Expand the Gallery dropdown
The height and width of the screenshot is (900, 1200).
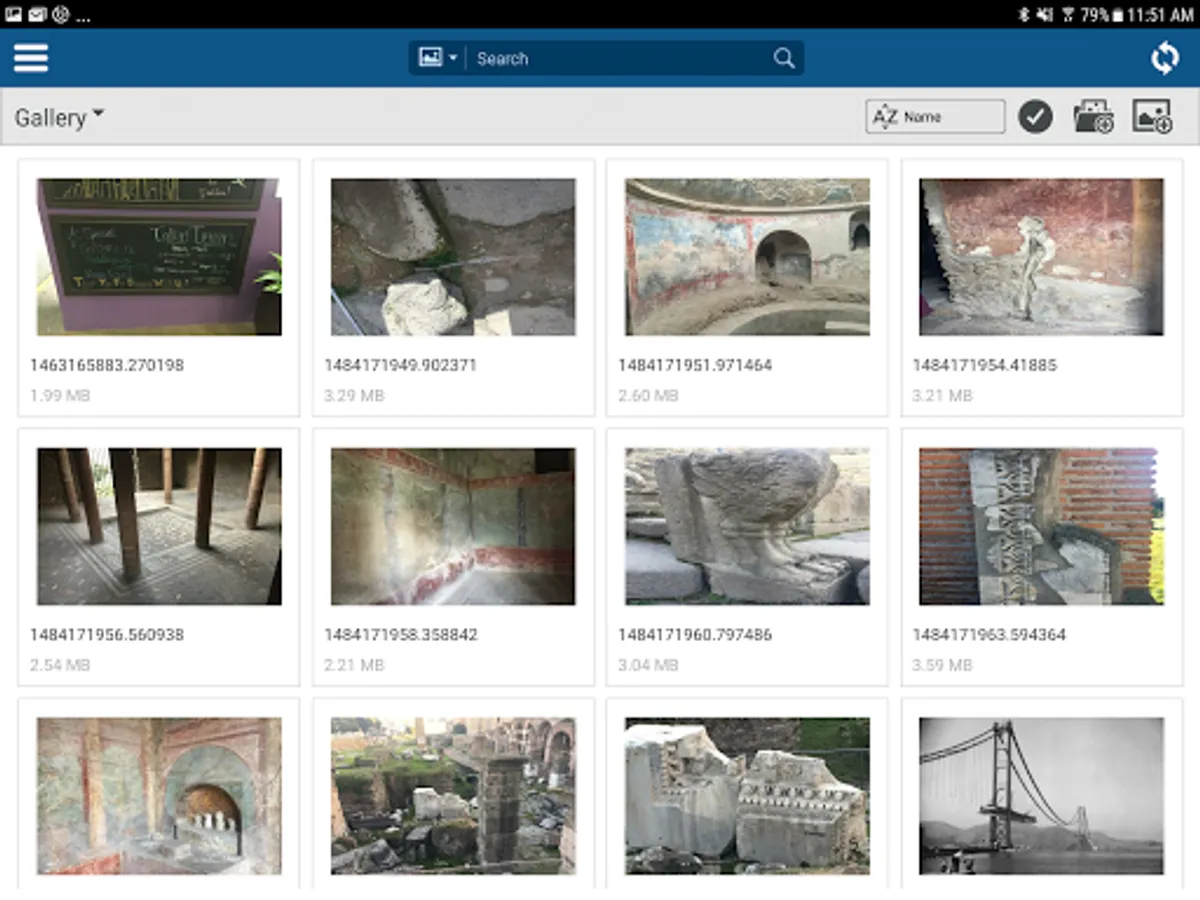click(59, 117)
